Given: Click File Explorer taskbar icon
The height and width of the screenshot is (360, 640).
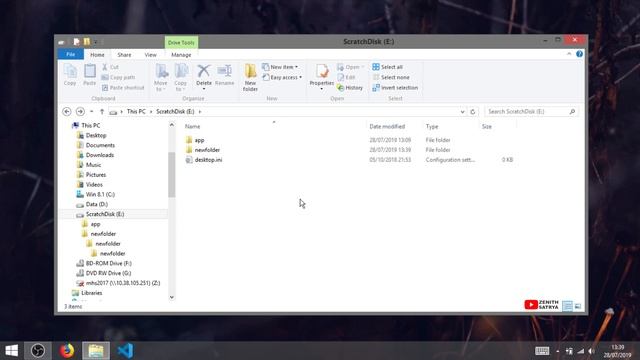Looking at the screenshot, I should pyautogui.click(x=96, y=351).
